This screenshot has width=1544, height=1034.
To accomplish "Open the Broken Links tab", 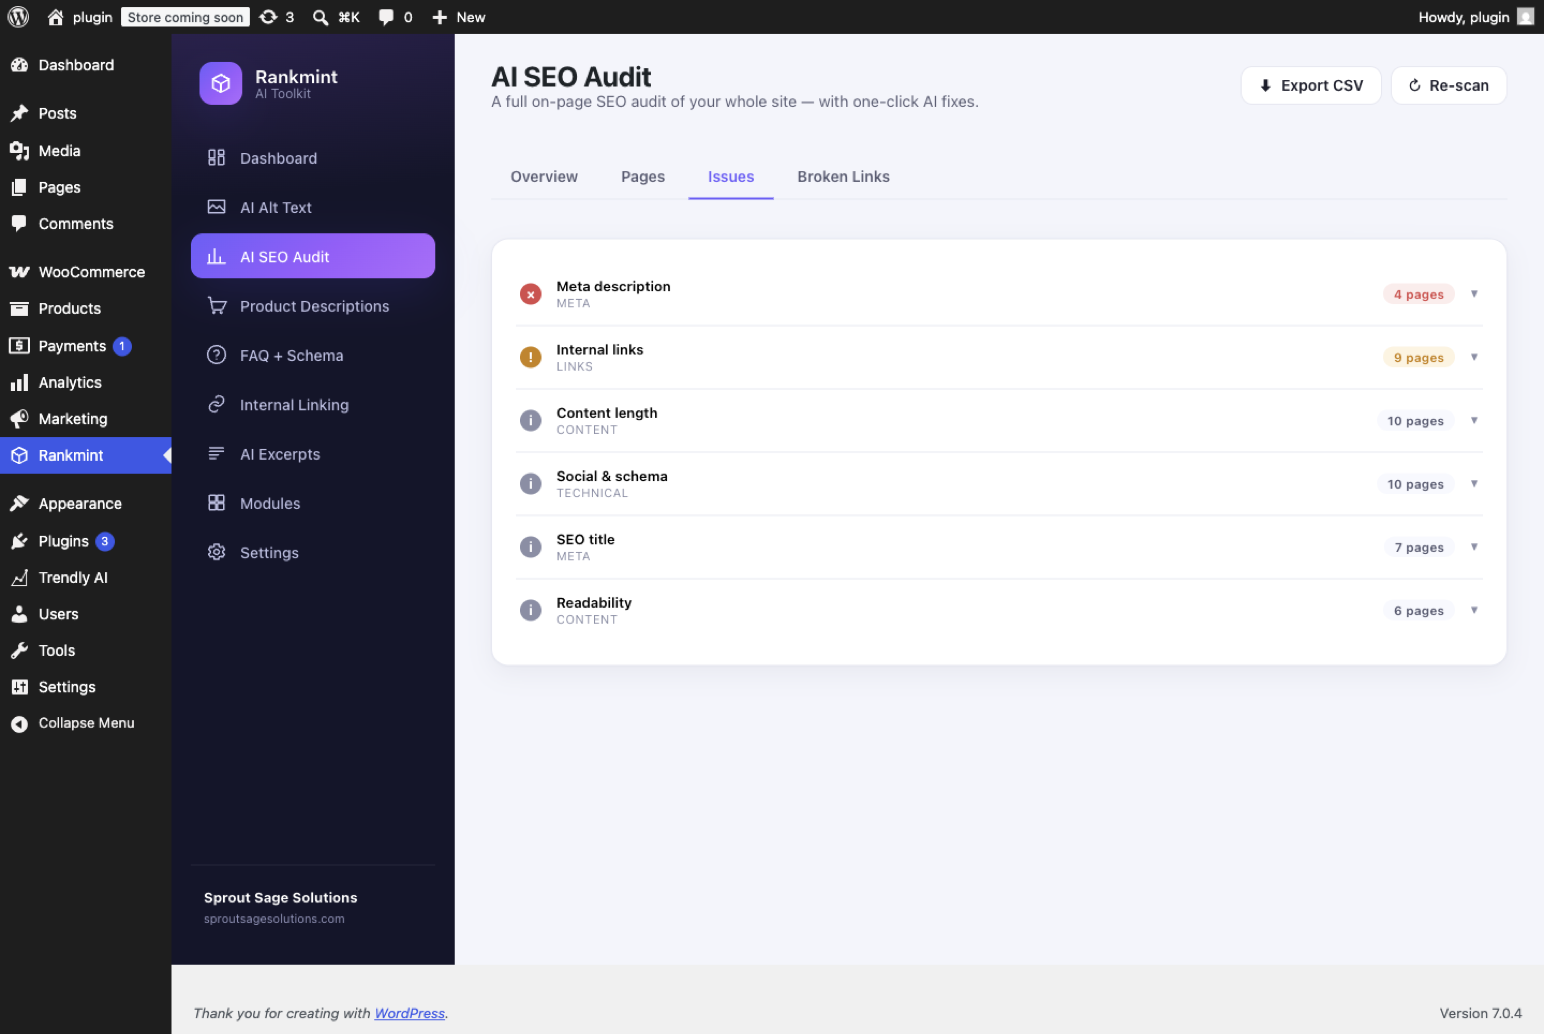I will click(843, 177).
